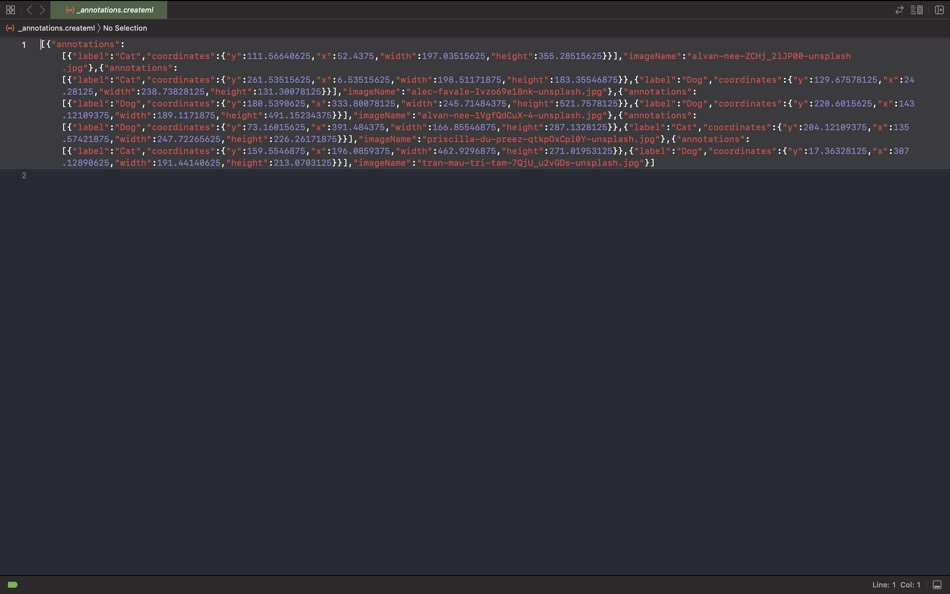Screen dimensions: 950x594
Task: Open the adjust editor options icon
Action: pyautogui.click(x=917, y=10)
